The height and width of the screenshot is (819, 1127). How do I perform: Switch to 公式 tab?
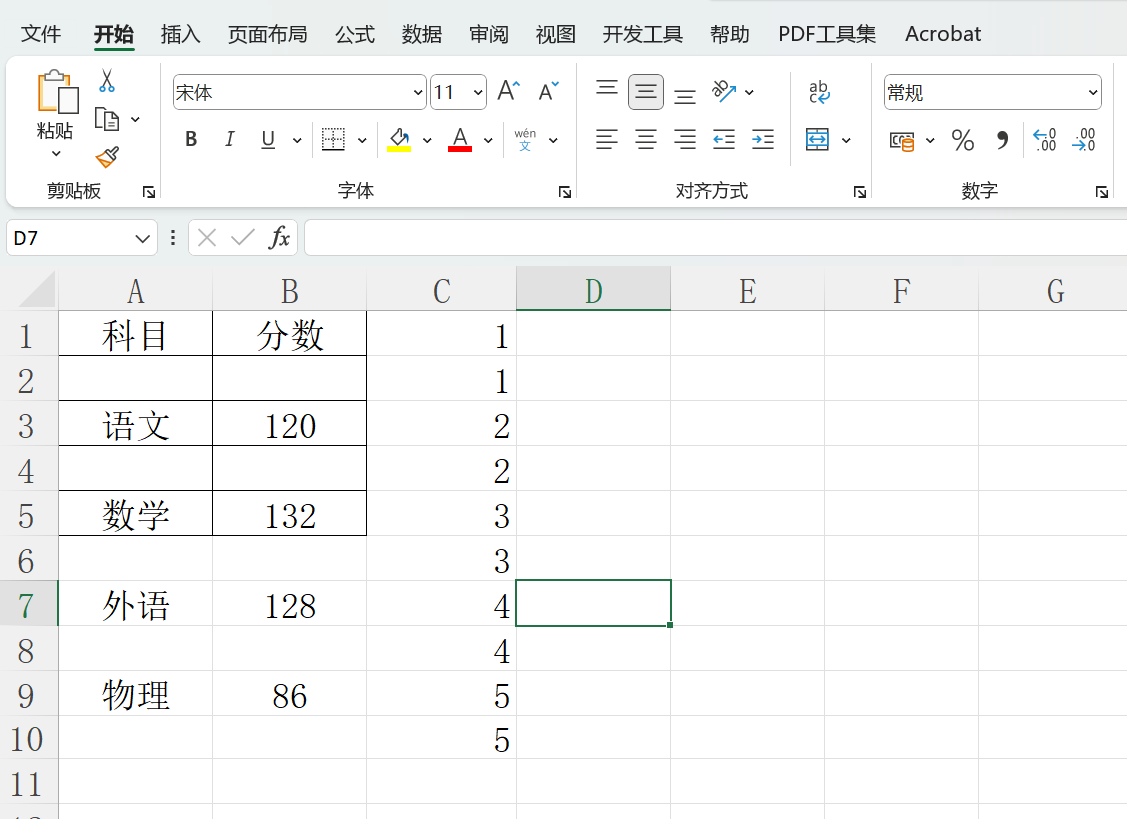click(x=355, y=34)
